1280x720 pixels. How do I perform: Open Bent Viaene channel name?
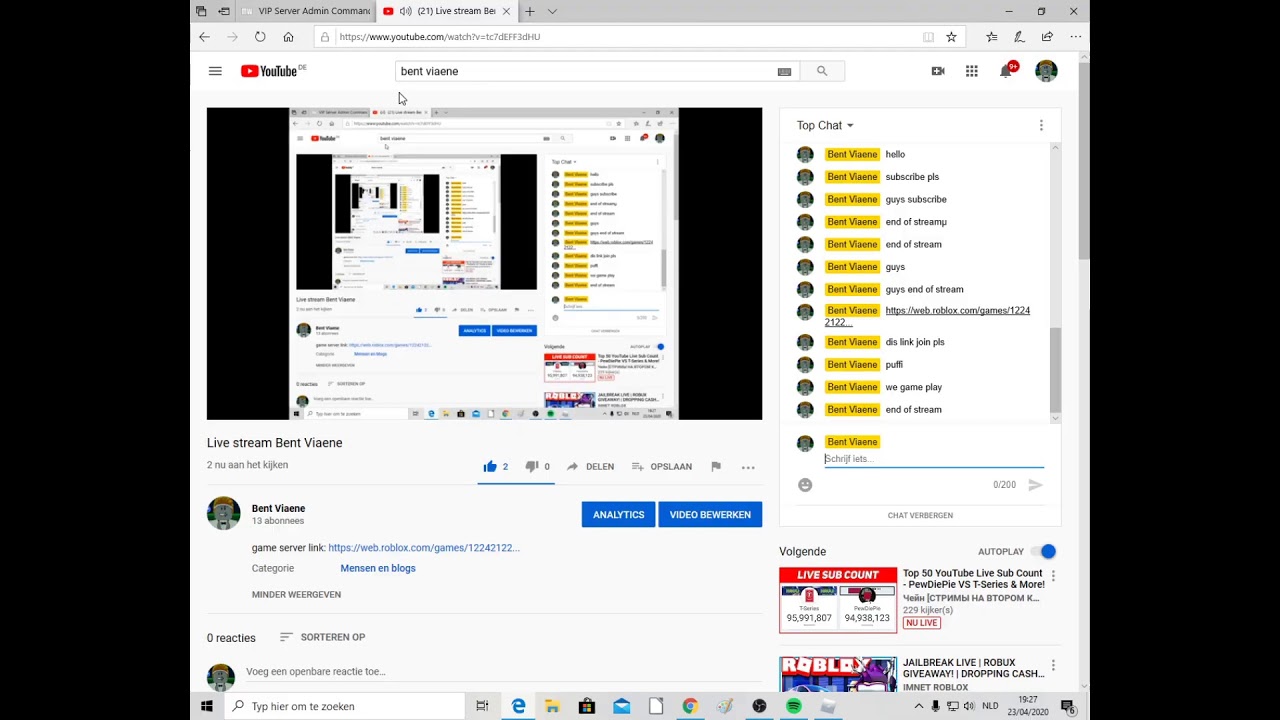[x=278, y=508]
